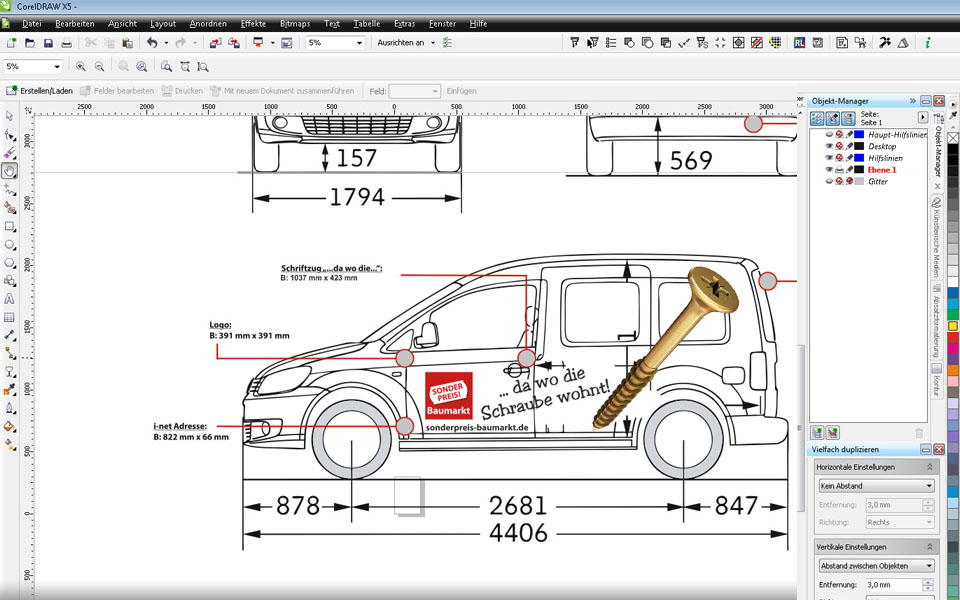Open the 'Kein Abstand' dropdown
Viewport: 960px width, 600px height.
875,486
